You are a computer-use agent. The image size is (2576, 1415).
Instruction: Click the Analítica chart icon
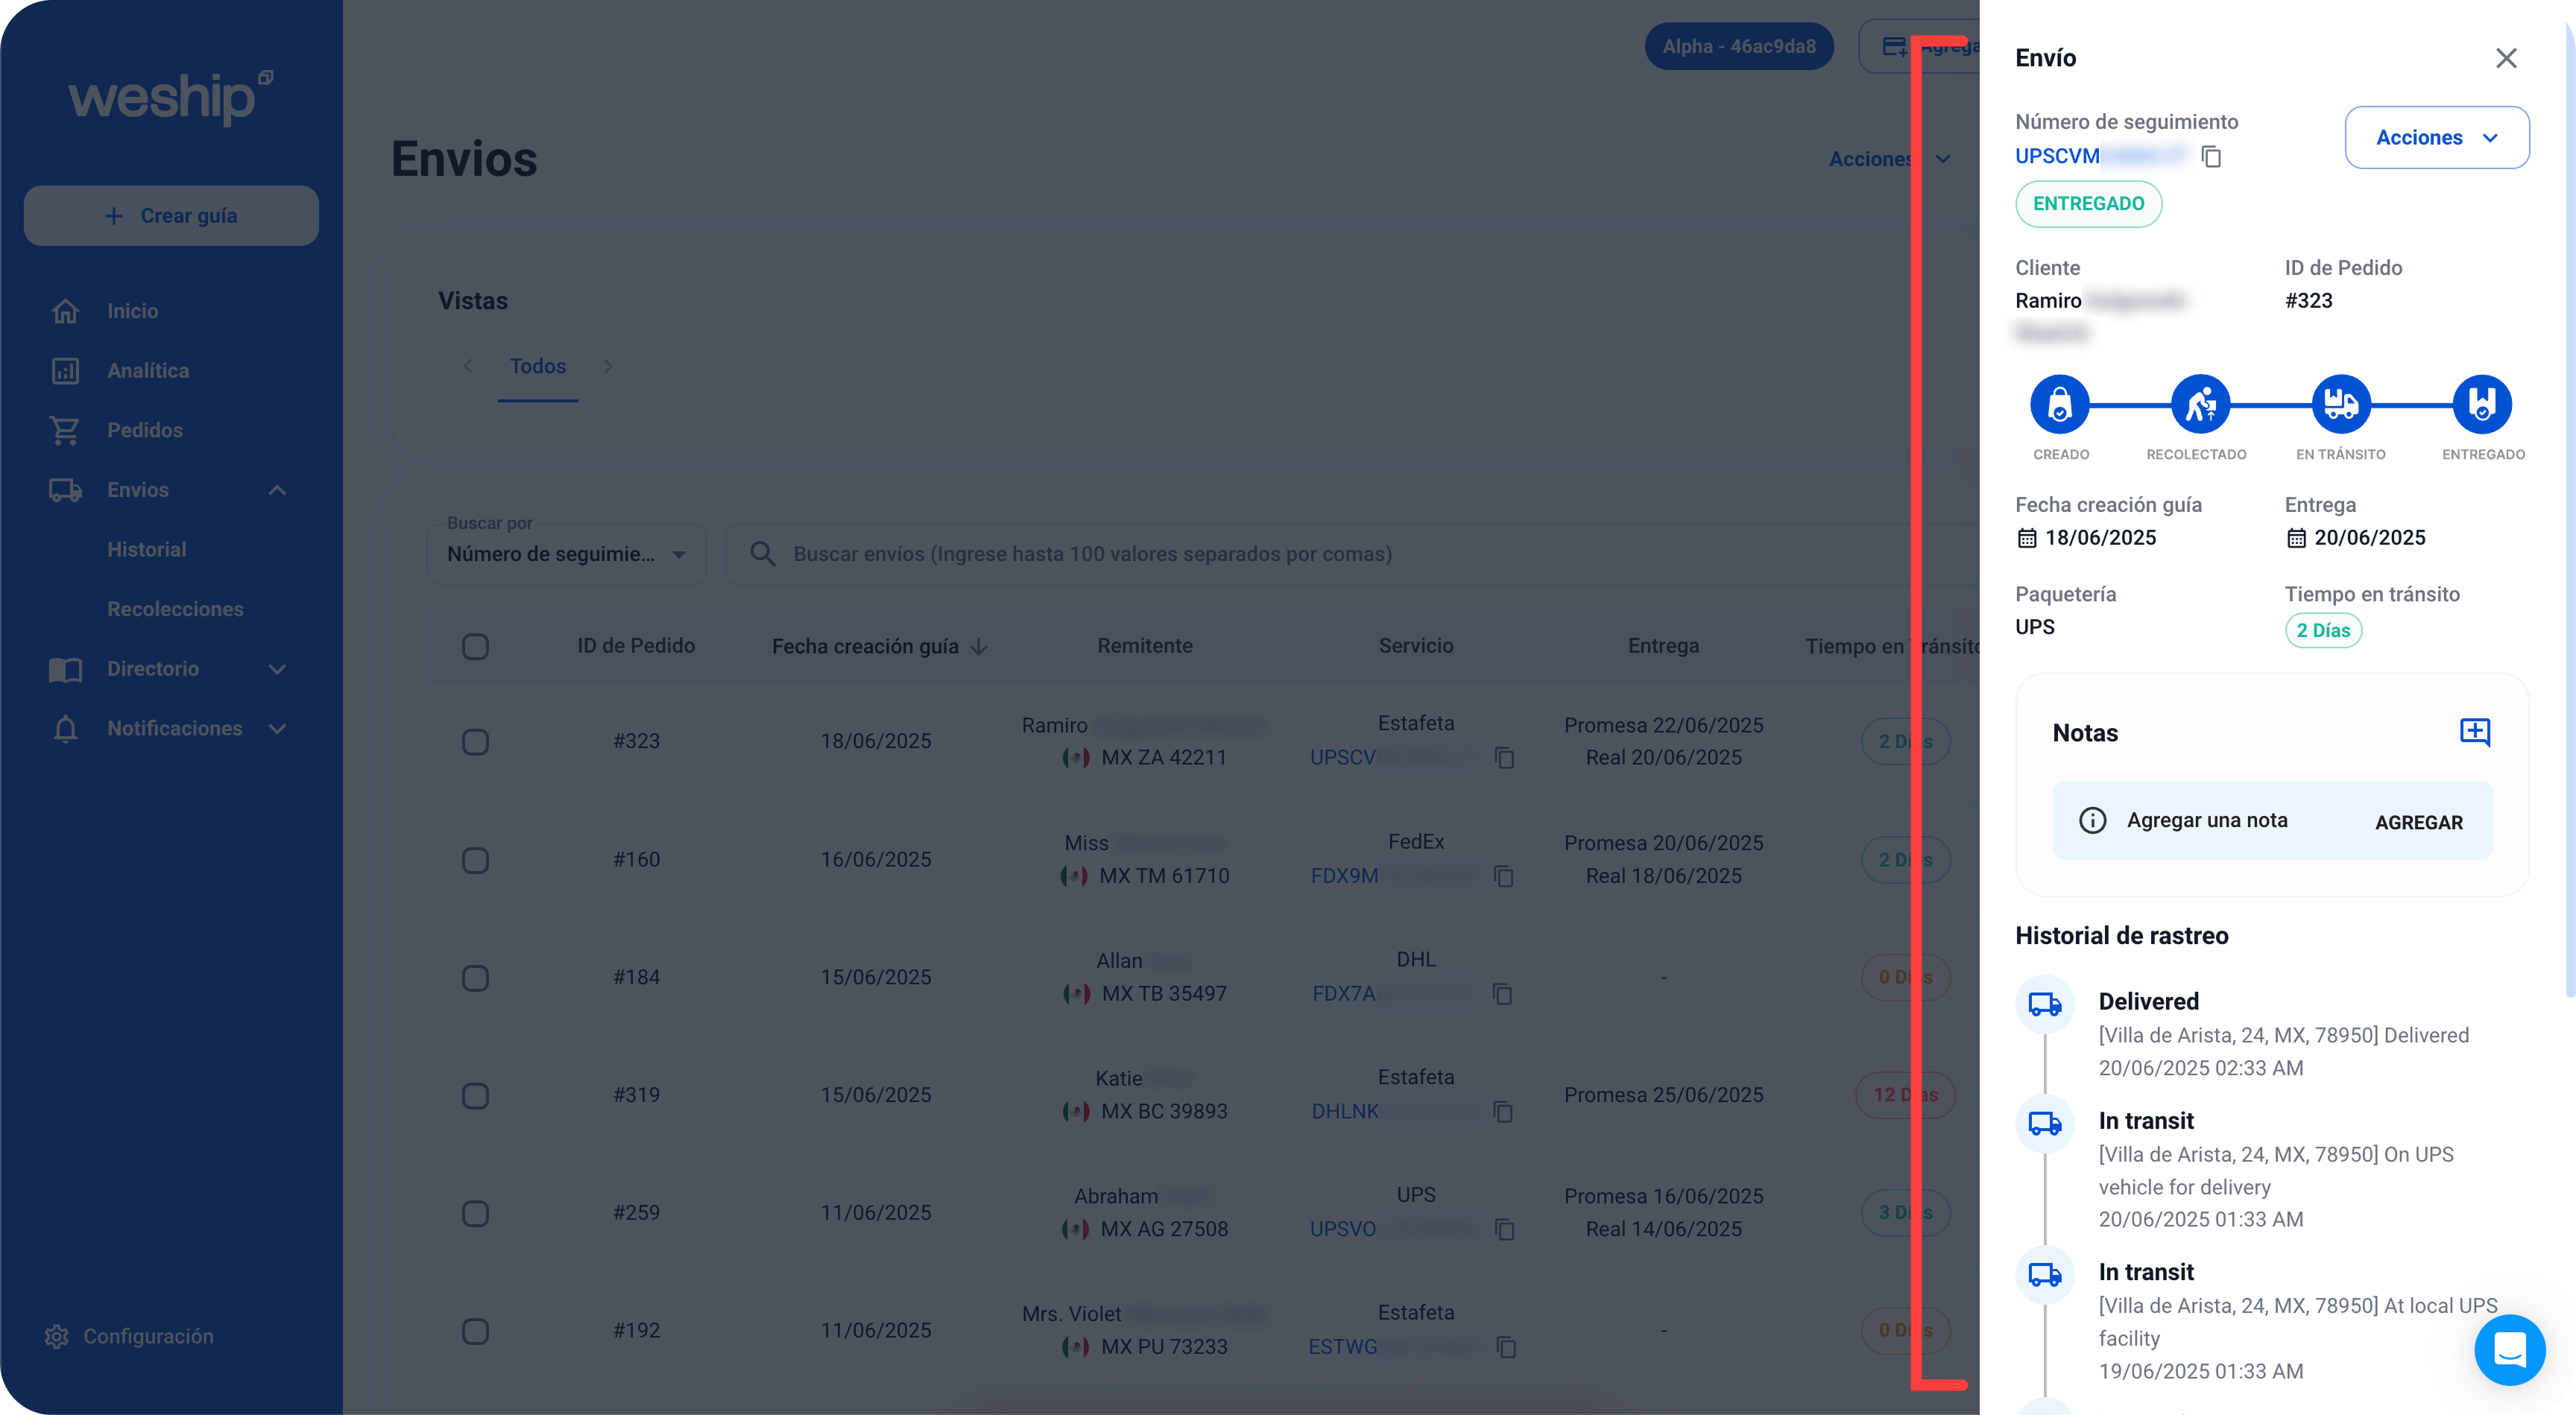point(65,370)
